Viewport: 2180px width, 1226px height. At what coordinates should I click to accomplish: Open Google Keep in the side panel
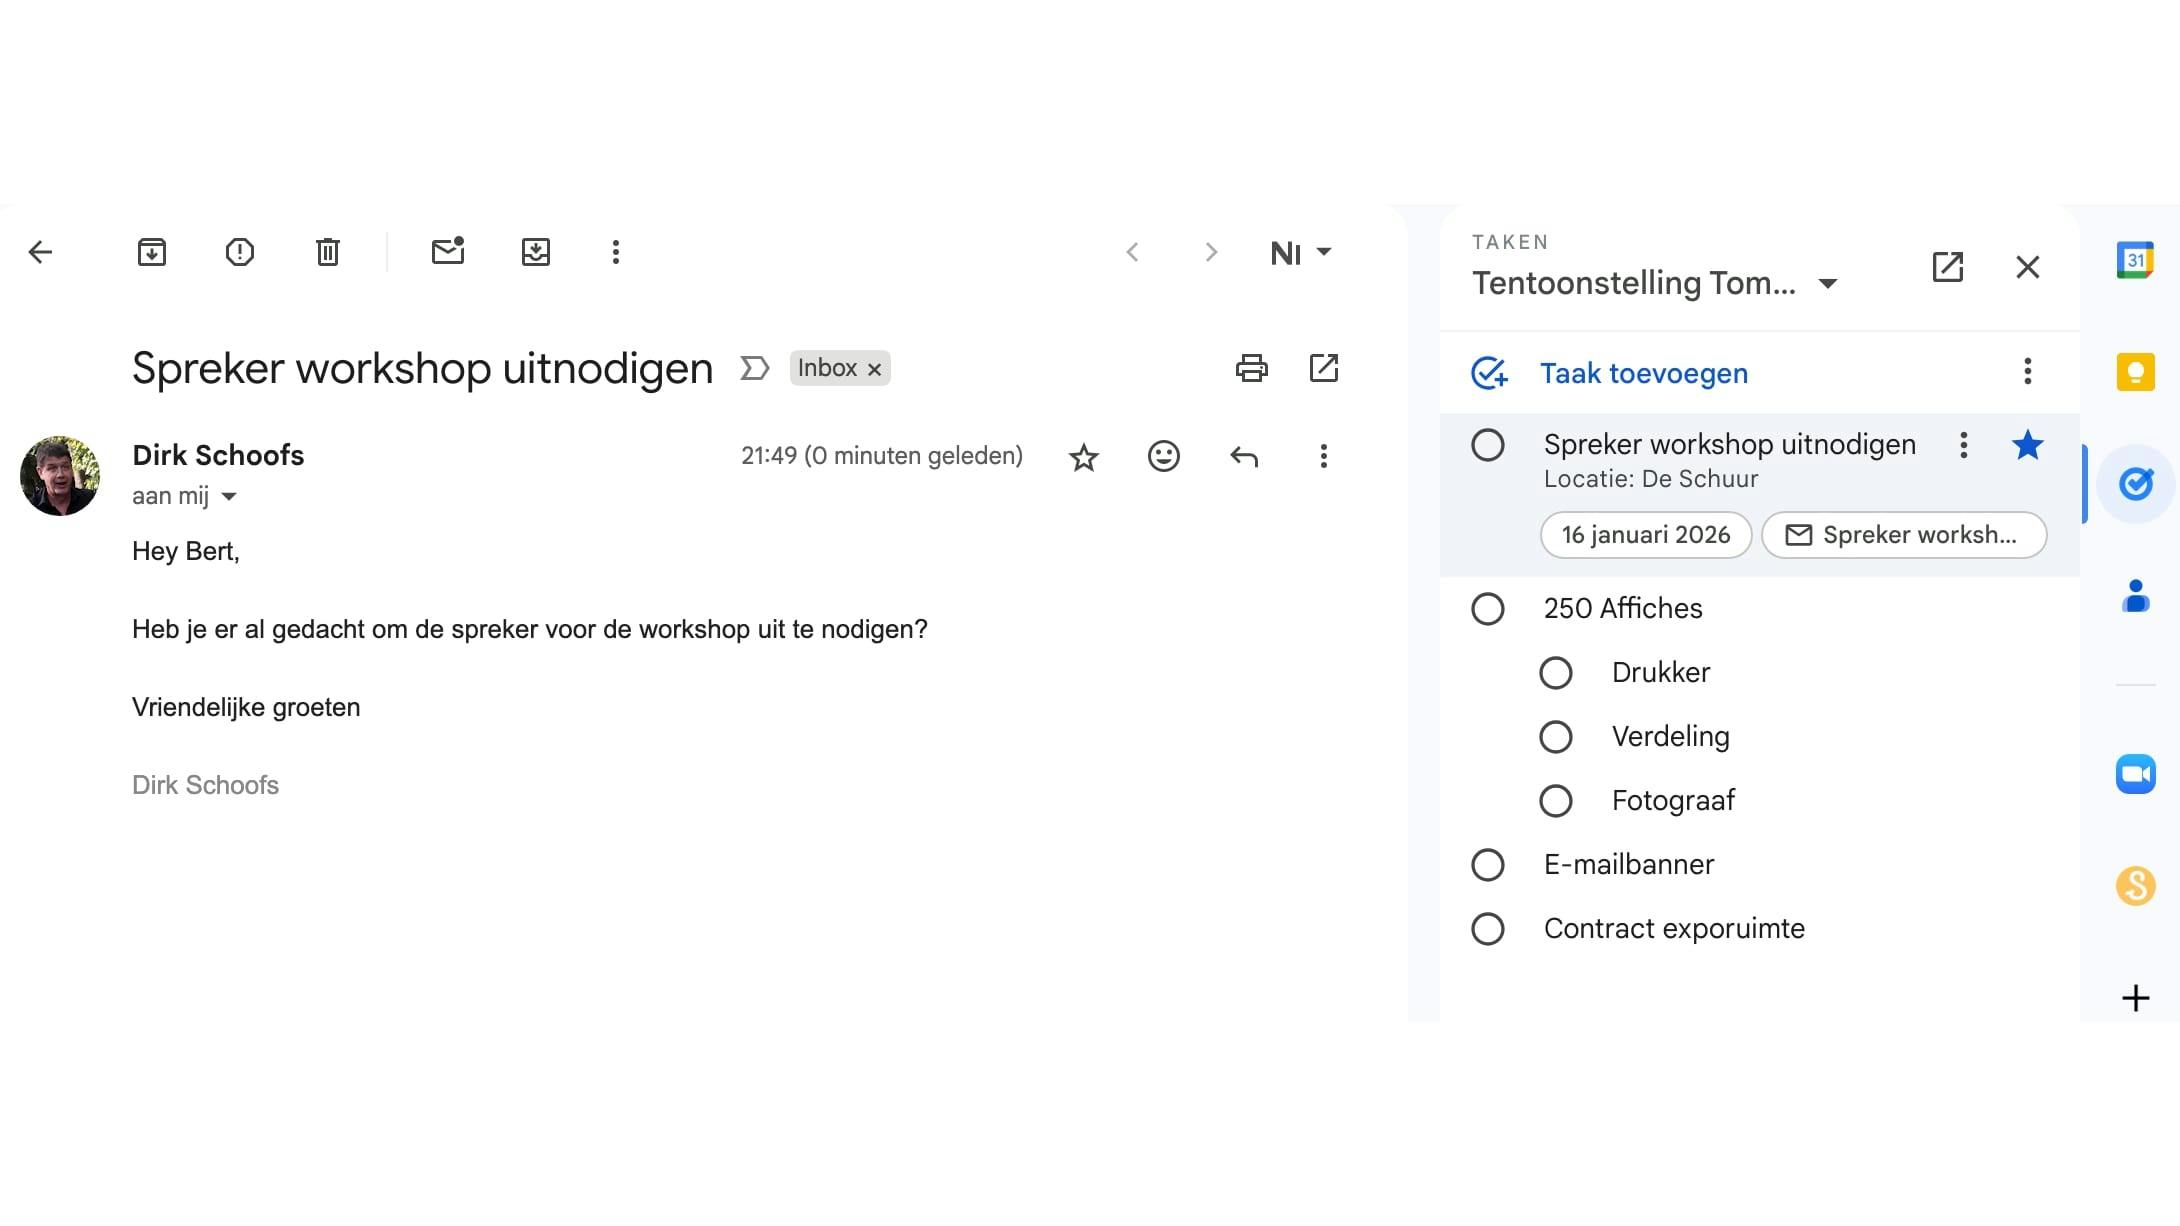[2135, 372]
